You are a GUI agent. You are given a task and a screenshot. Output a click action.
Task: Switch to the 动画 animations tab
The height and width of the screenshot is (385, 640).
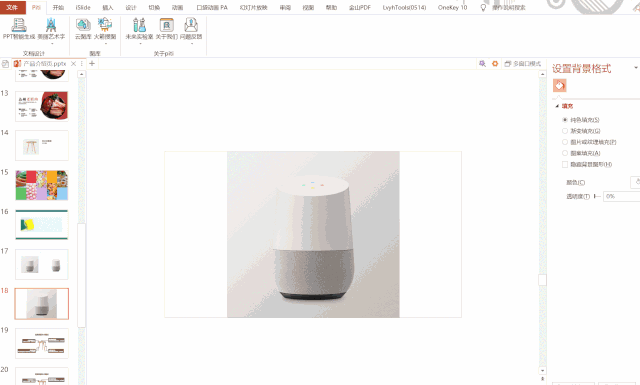point(177,7)
